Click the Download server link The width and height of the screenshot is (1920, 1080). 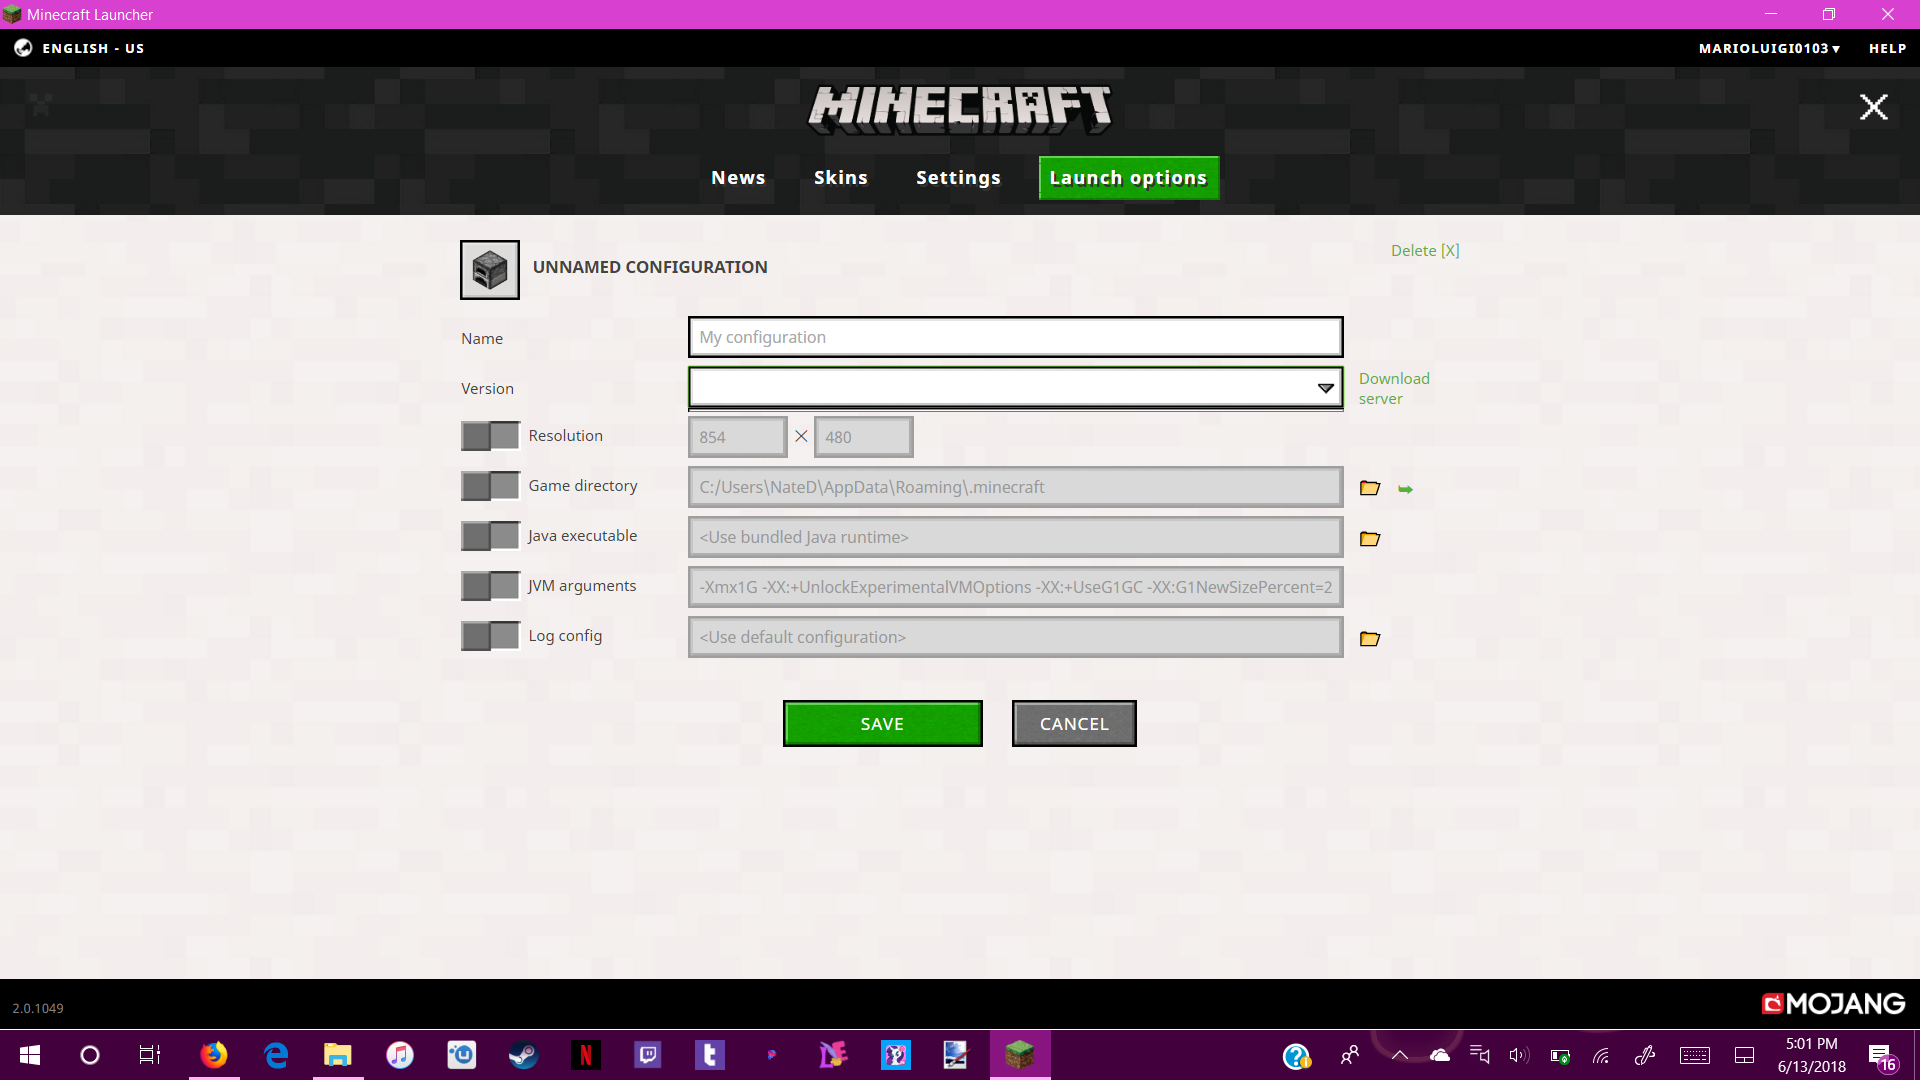[x=1394, y=389]
